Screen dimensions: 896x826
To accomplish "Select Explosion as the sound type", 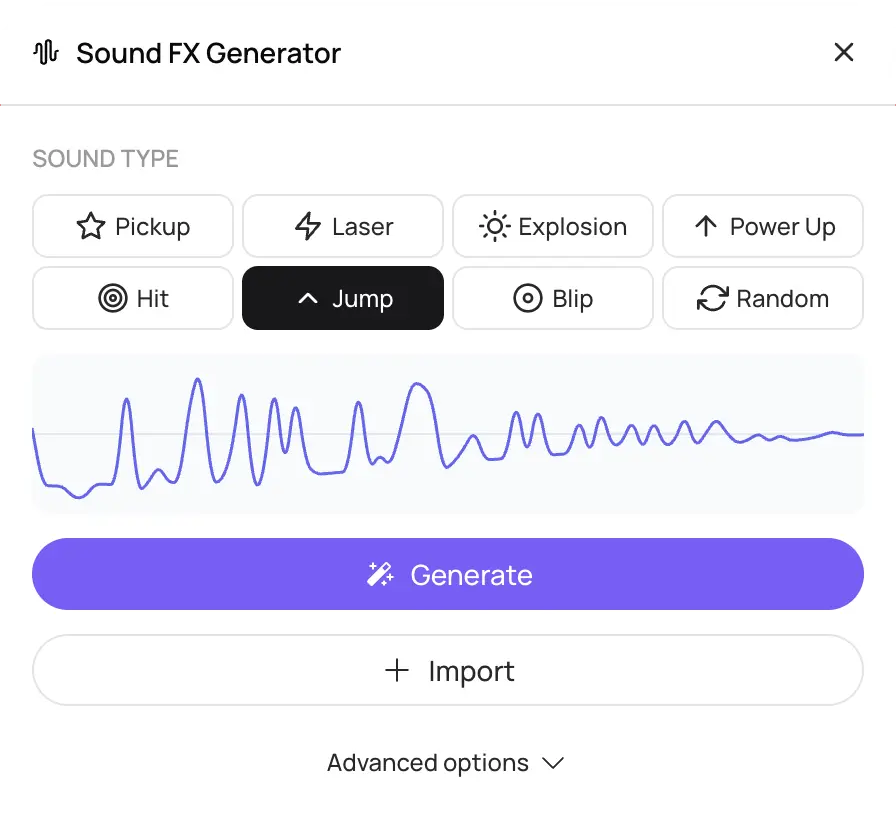I will [552, 226].
